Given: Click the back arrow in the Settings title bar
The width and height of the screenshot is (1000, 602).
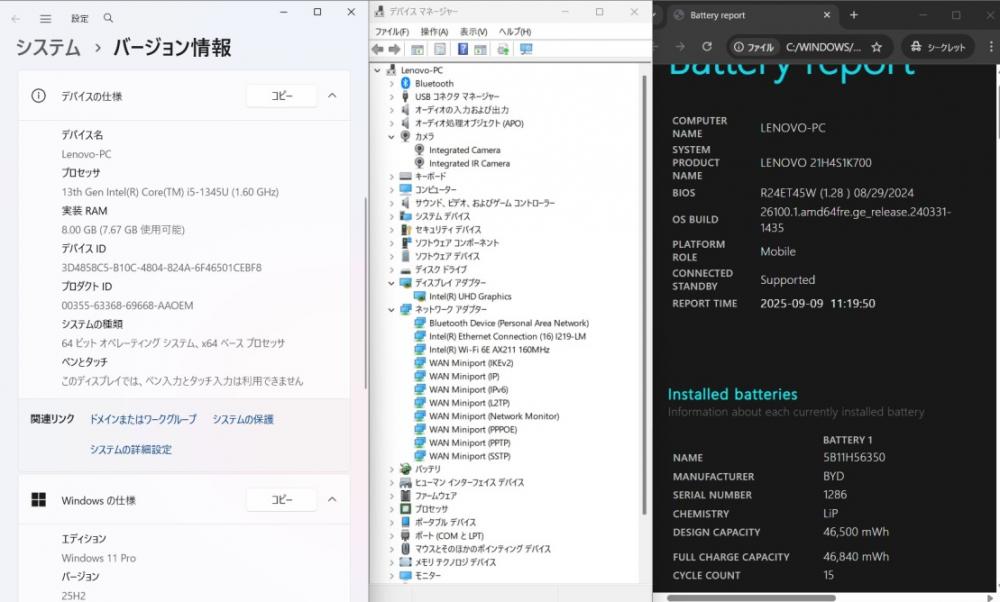Looking at the screenshot, I should [x=16, y=18].
